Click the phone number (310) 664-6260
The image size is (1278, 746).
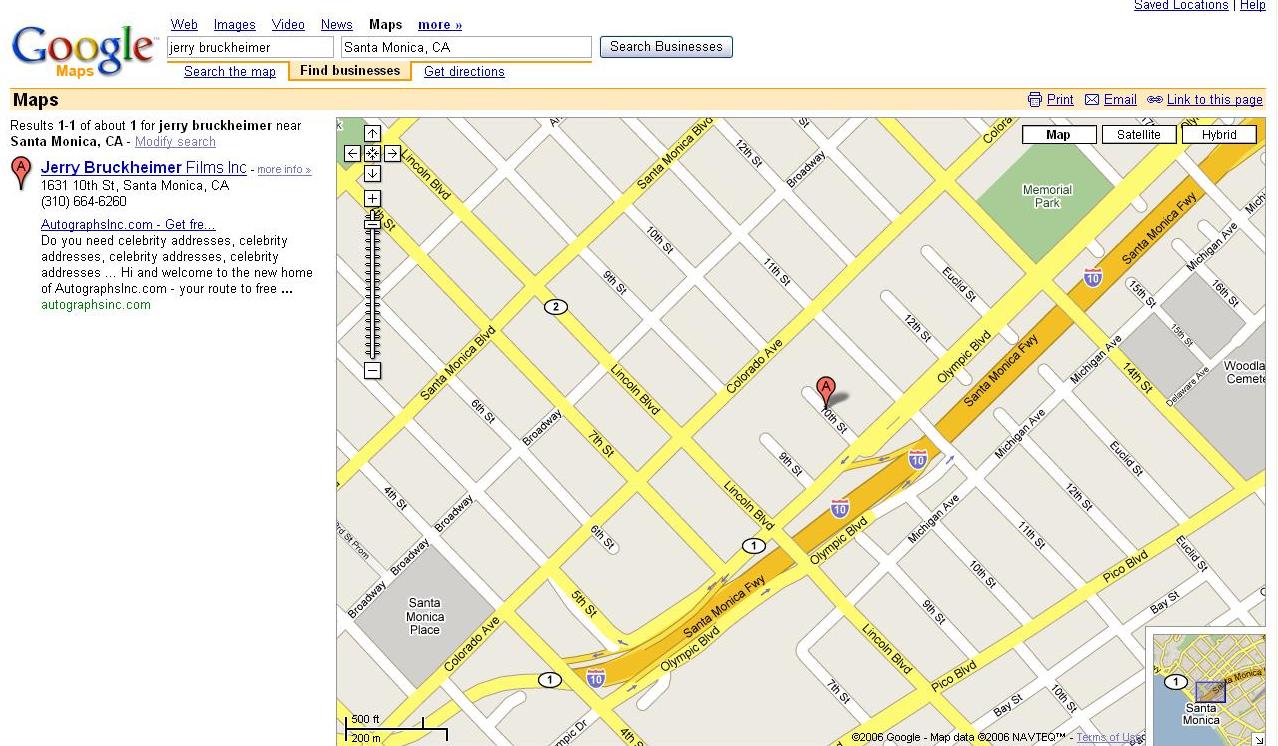[x=84, y=202]
